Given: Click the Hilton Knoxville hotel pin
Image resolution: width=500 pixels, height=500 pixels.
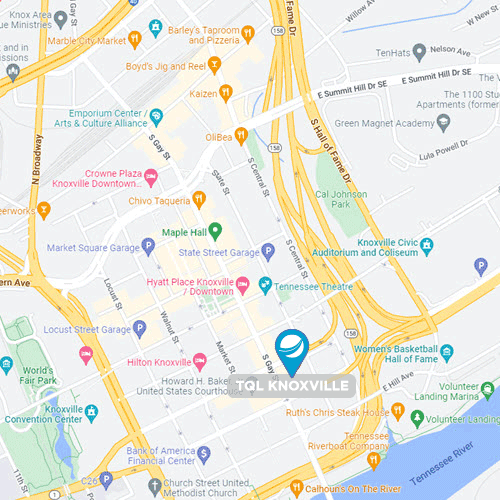Looking at the screenshot, I should 200,362.
